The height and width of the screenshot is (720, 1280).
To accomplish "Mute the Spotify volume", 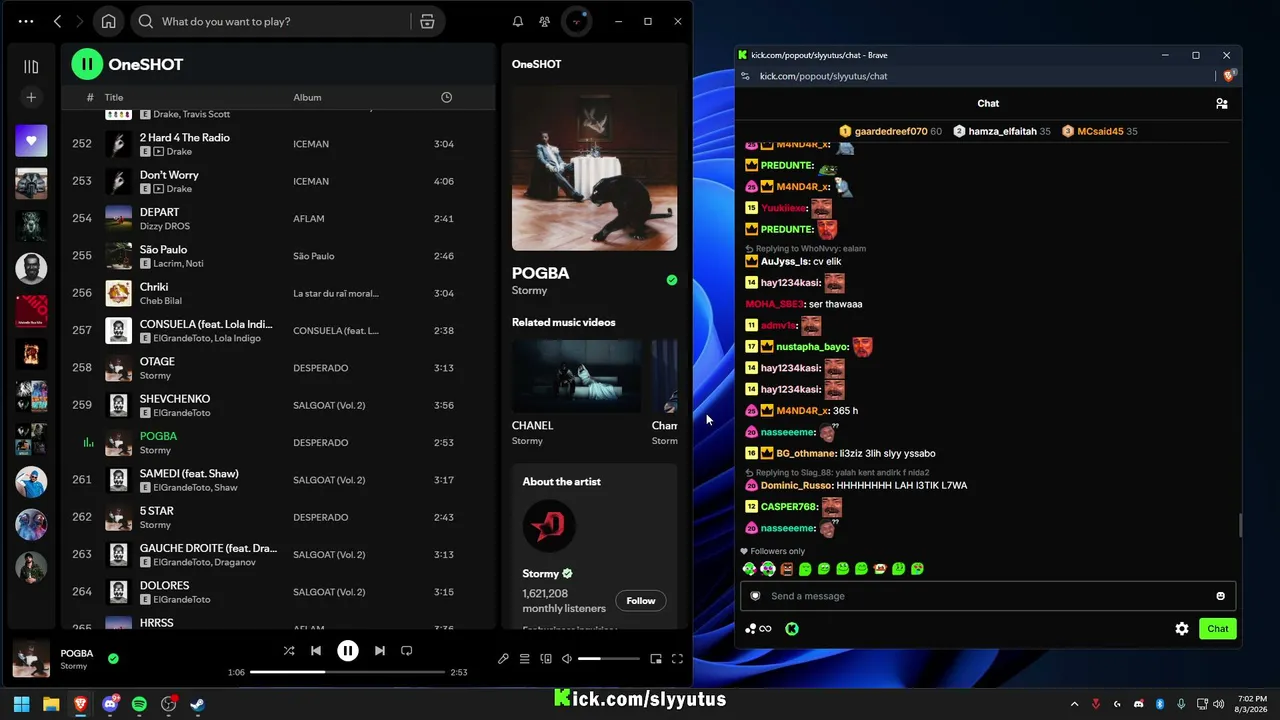I will click(567, 659).
